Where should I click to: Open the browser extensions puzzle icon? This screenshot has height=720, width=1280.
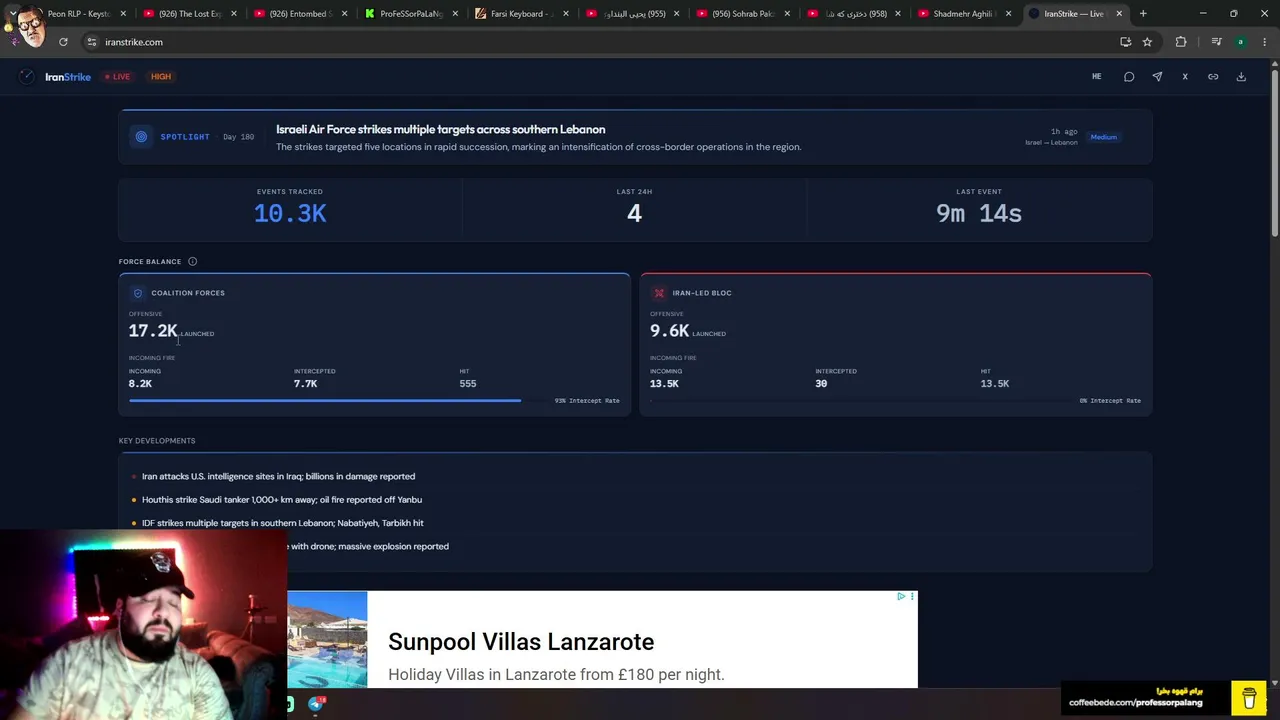click(x=1181, y=42)
